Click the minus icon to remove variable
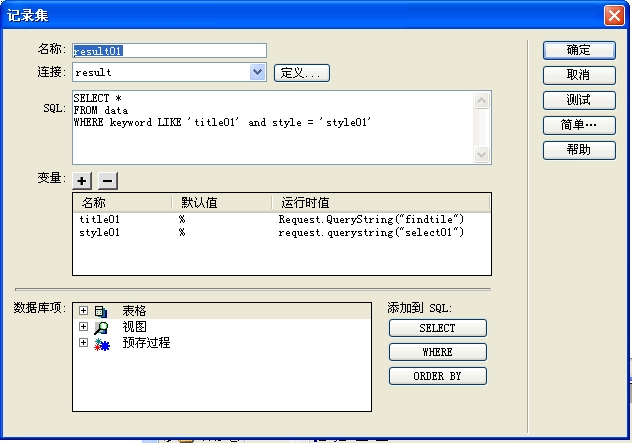The width and height of the screenshot is (632, 443). [x=107, y=180]
